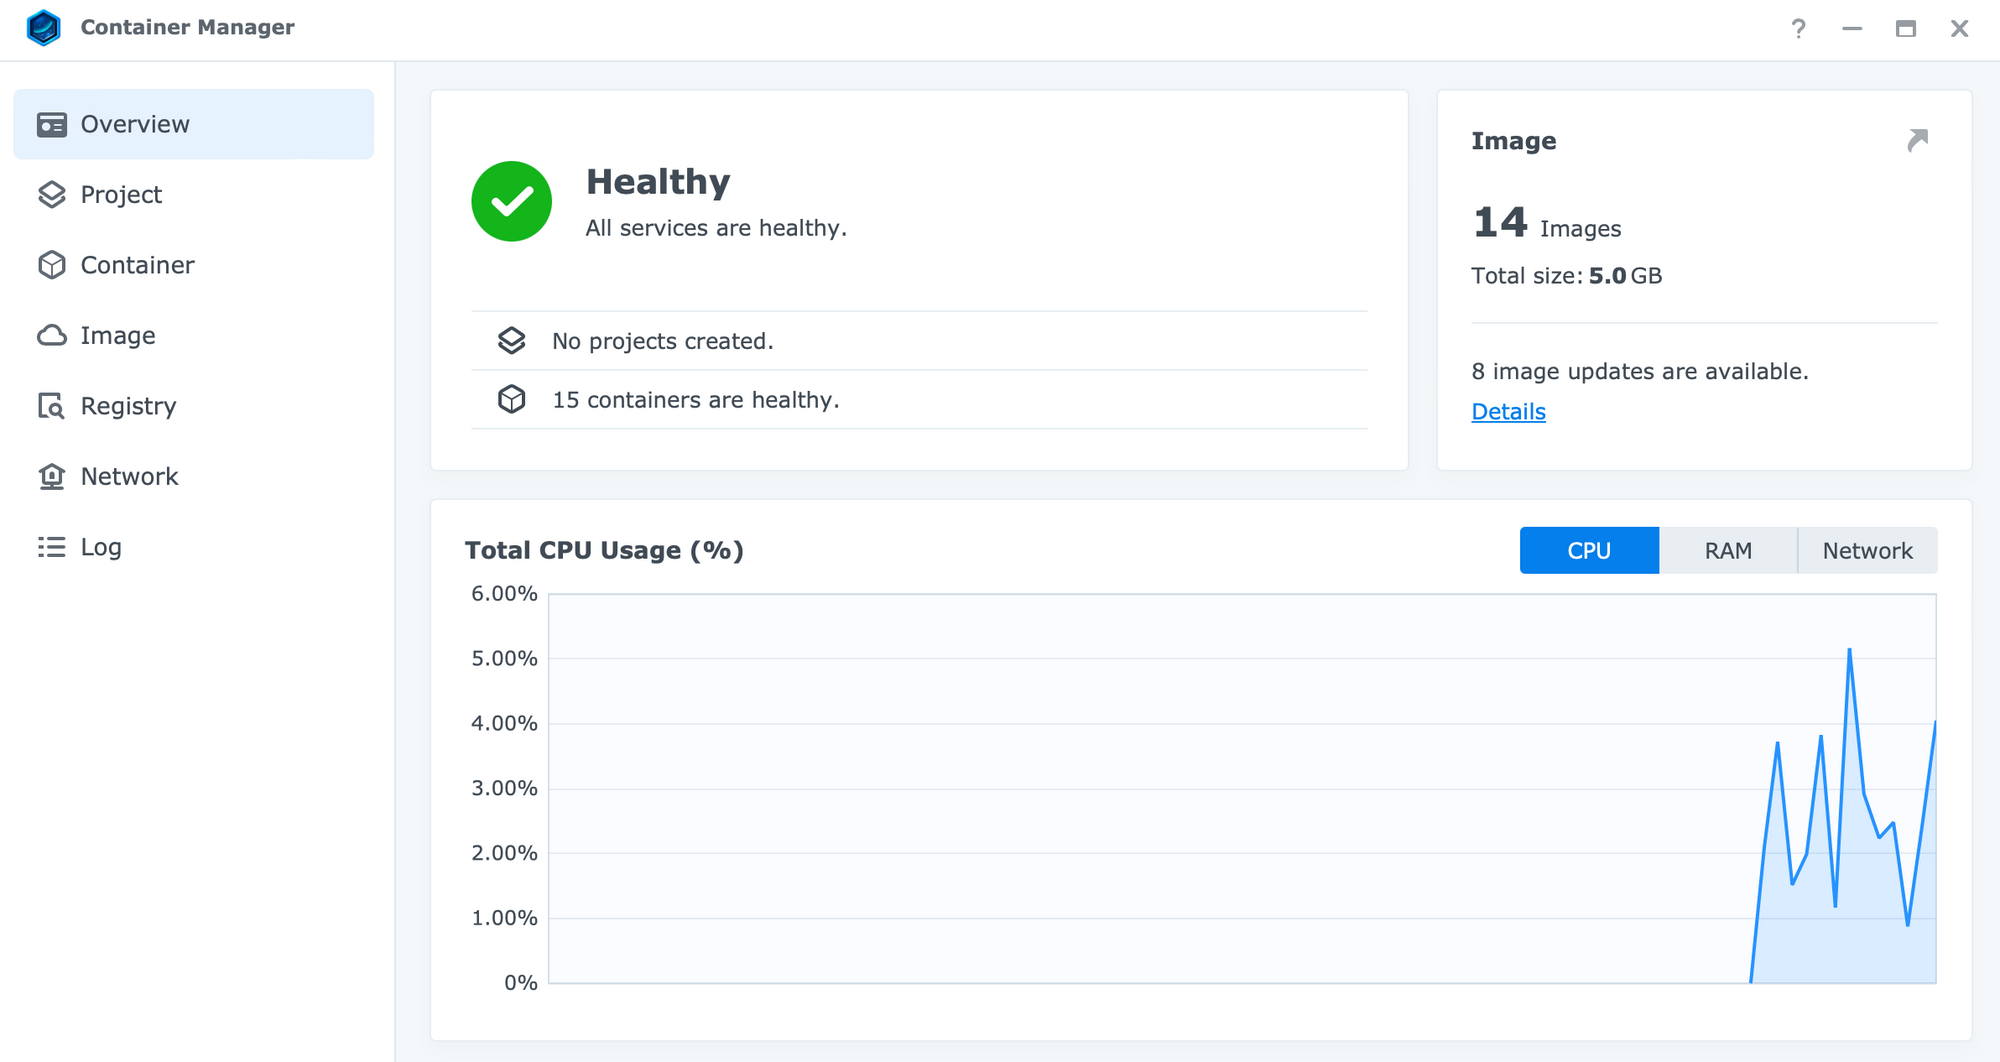Switch chart to CPU tab
The height and width of the screenshot is (1062, 2000).
coord(1589,550)
